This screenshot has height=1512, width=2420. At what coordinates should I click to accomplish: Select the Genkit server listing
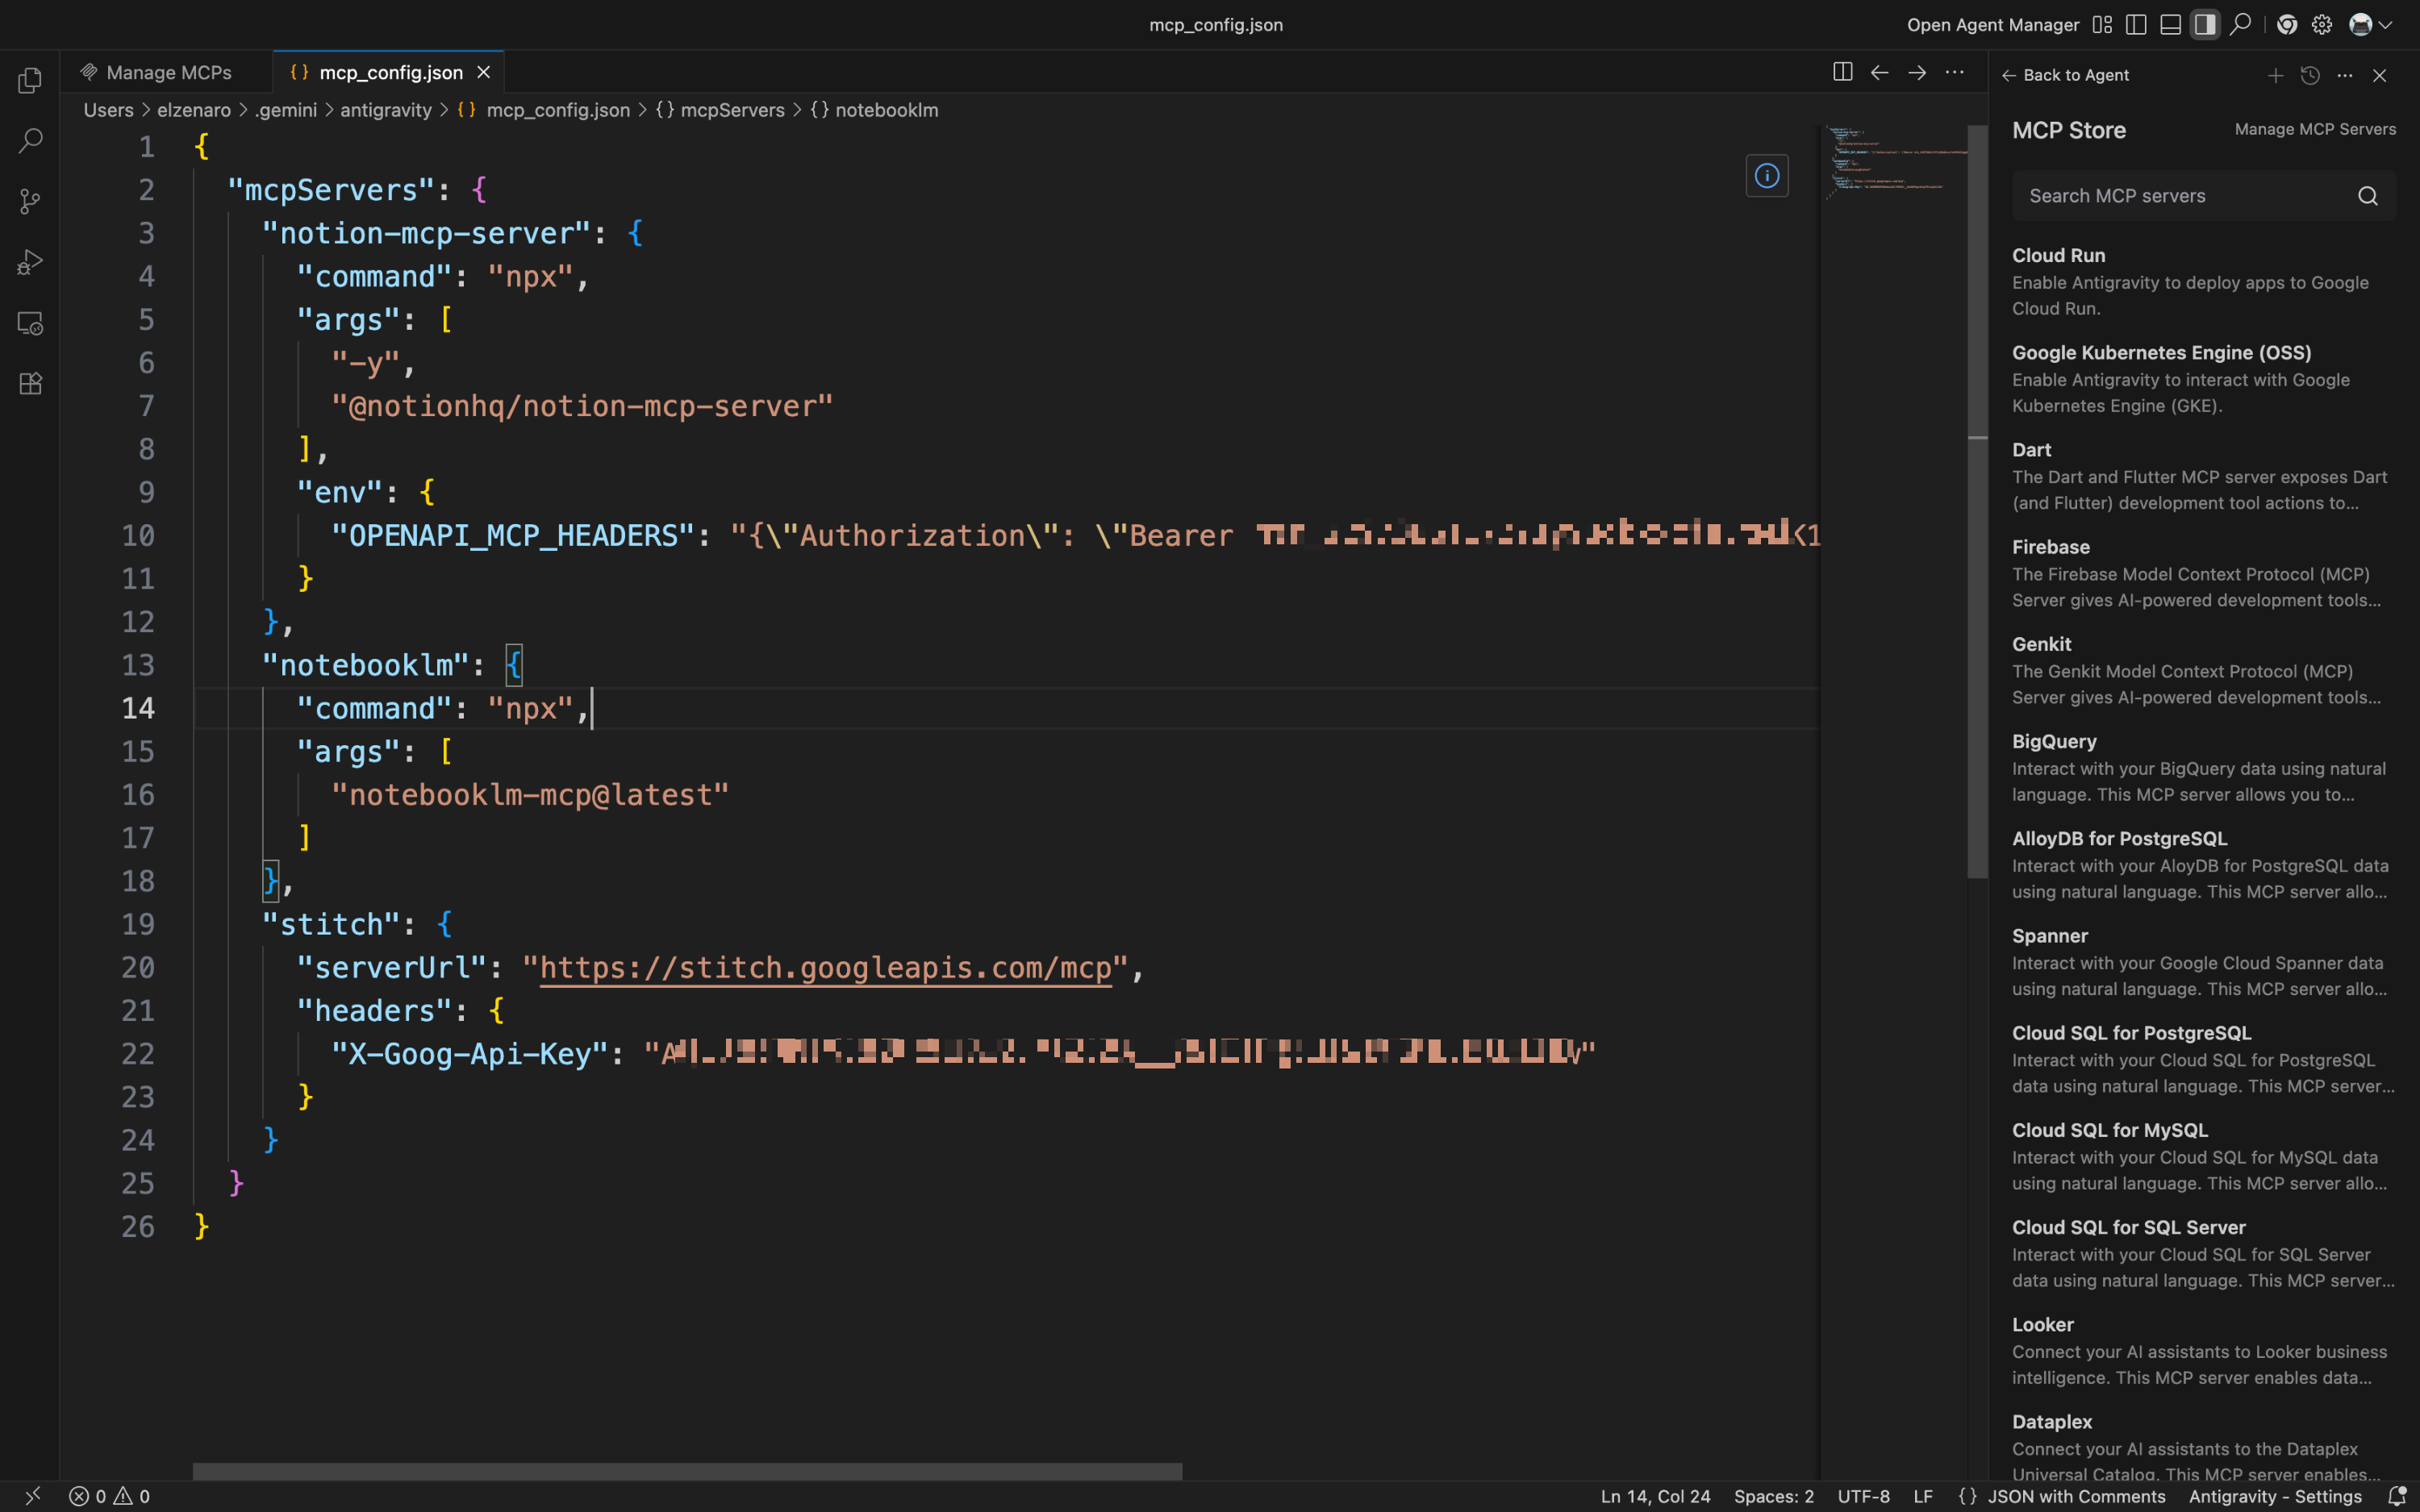[2203, 669]
